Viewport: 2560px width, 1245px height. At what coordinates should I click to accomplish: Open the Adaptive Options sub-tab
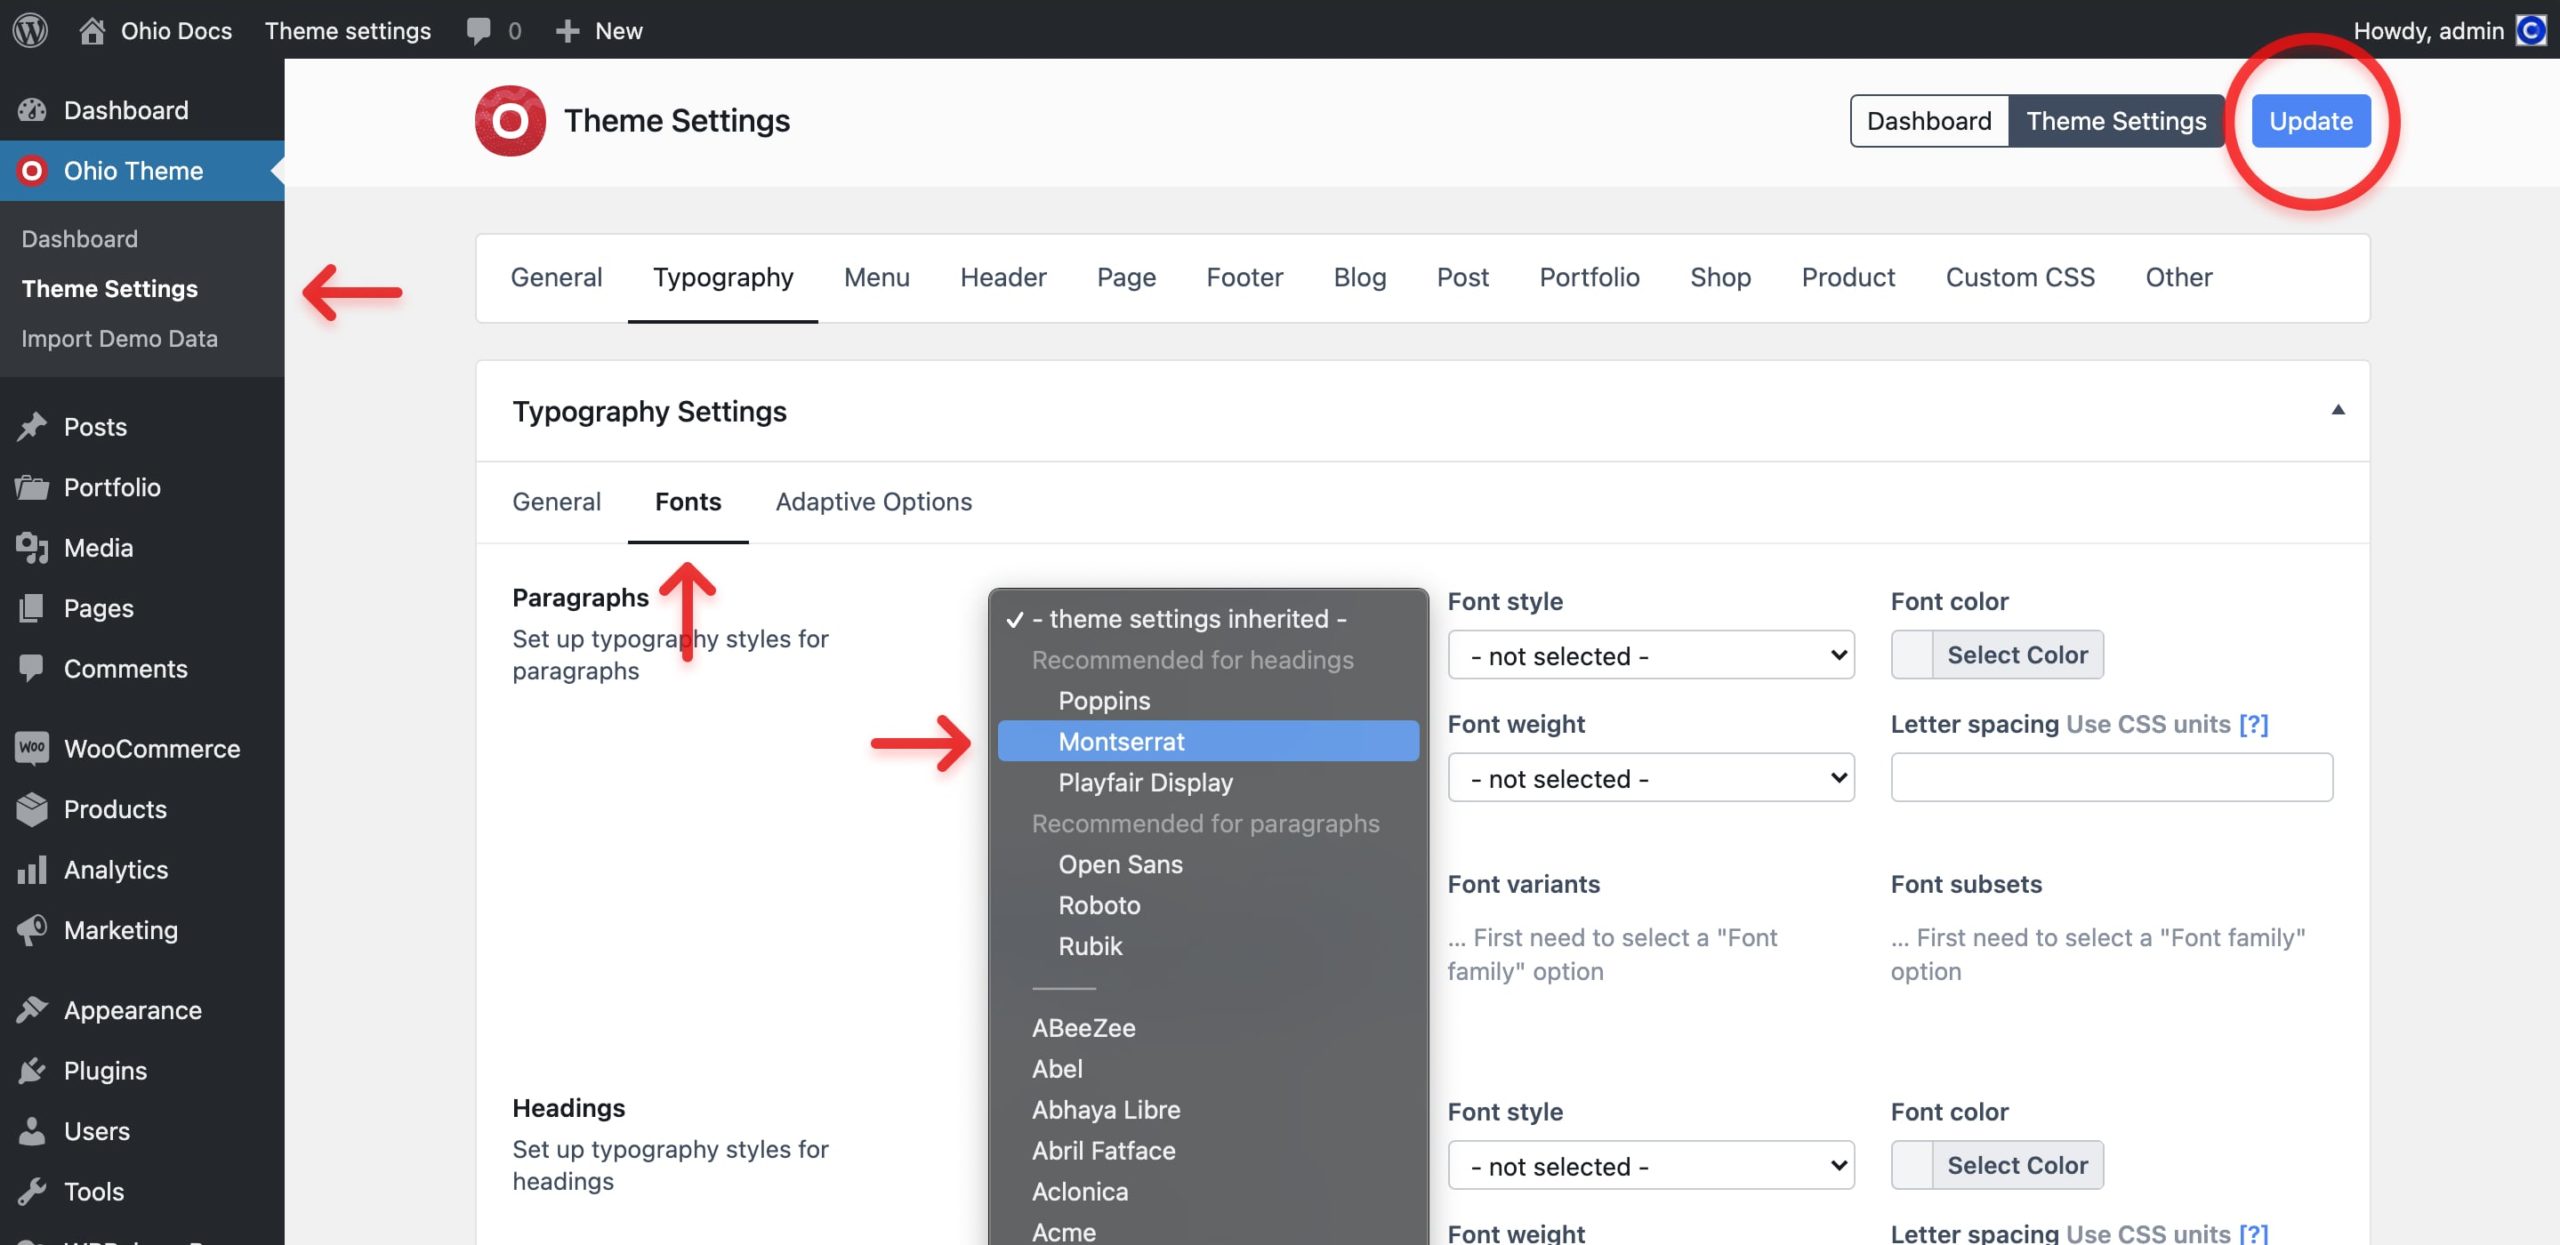(x=874, y=501)
